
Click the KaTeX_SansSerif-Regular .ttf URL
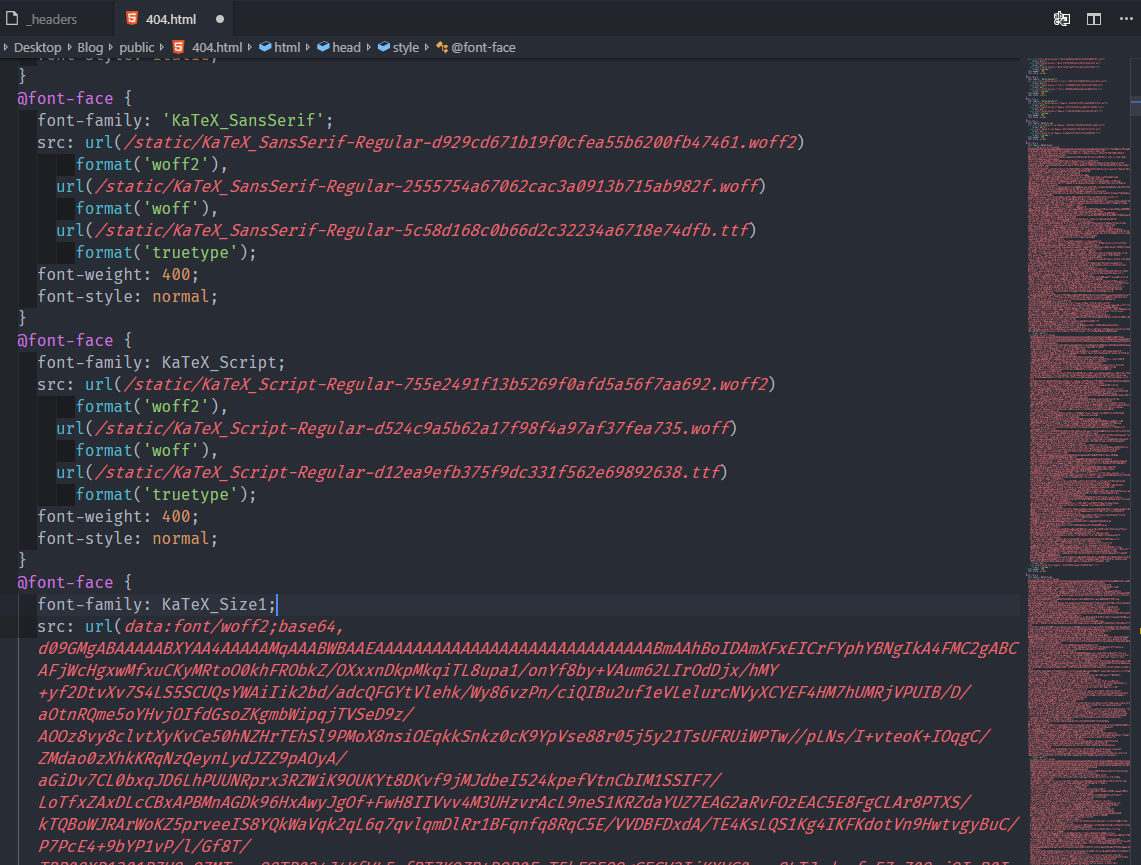tap(422, 230)
